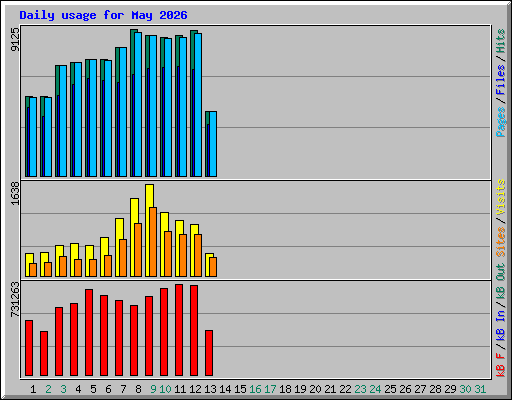The height and width of the screenshot is (400, 512).
Task: Click day 12 on the x-axis
Action: [195, 389]
